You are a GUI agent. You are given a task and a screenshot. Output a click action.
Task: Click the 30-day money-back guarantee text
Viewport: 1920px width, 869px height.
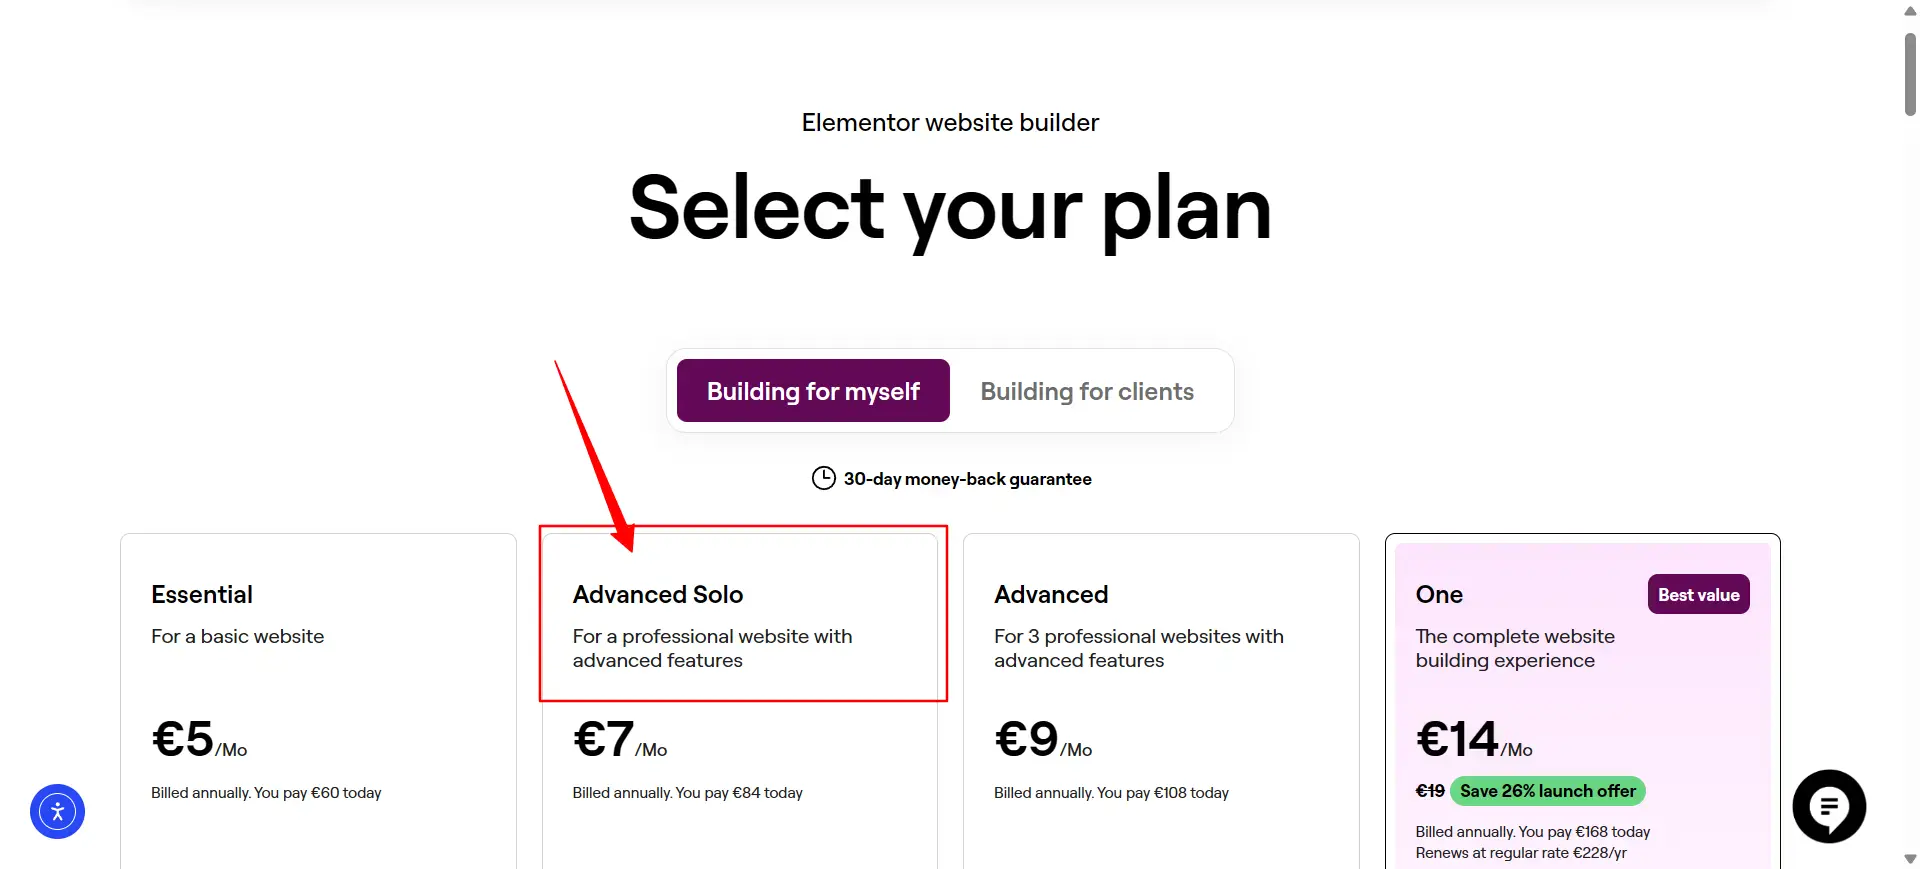coord(967,478)
